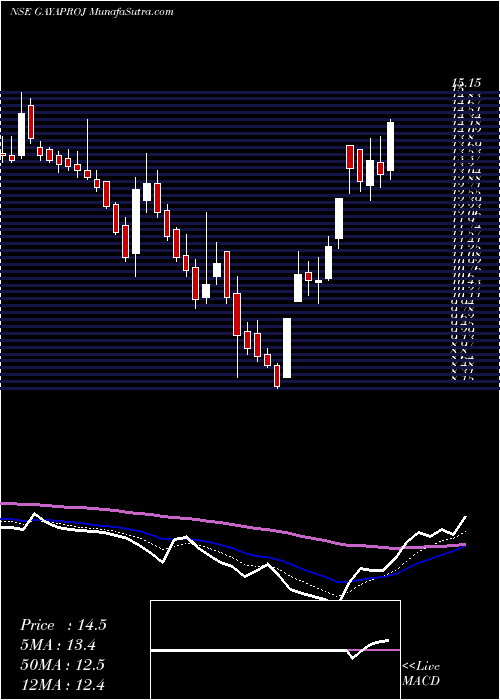Screen dimensions: 500x700
Task: Select the lowest red candlestick at chart bottom
Action: point(277,376)
